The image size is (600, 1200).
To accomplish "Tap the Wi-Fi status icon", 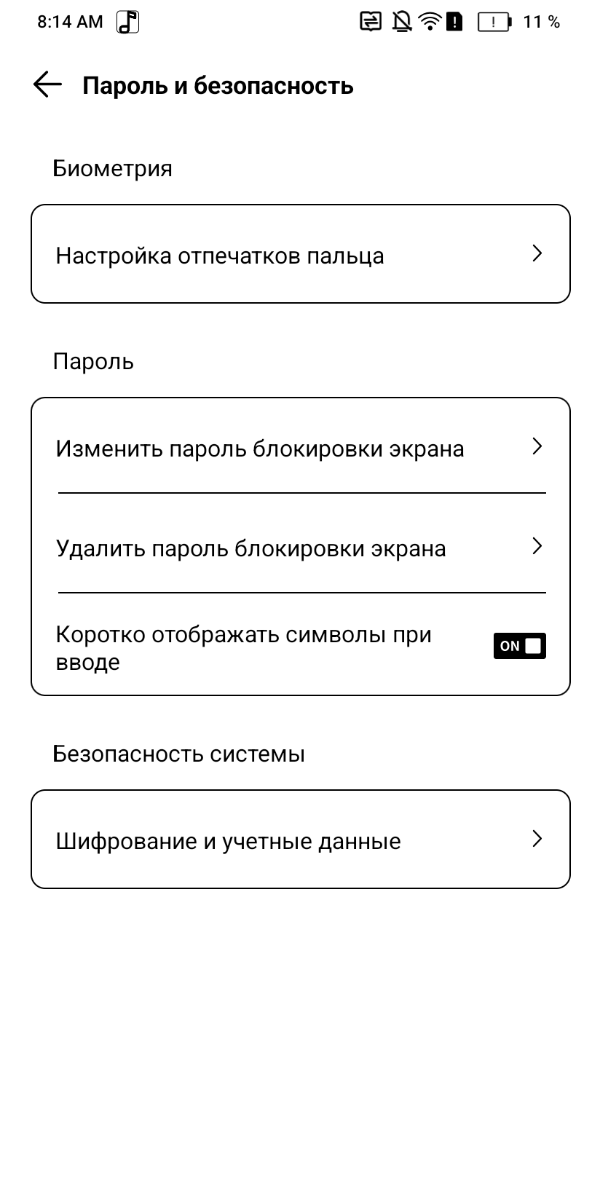I will (x=431, y=22).
